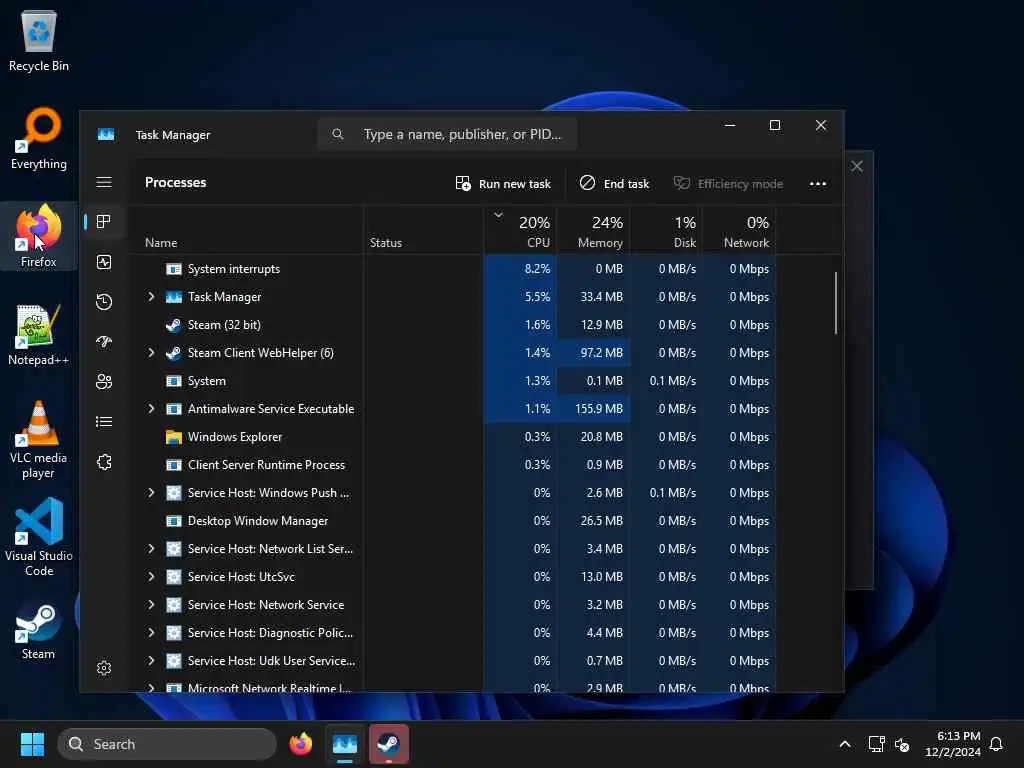Click the 8.2% CPU value
This screenshot has height=768, width=1024.
[537, 269]
